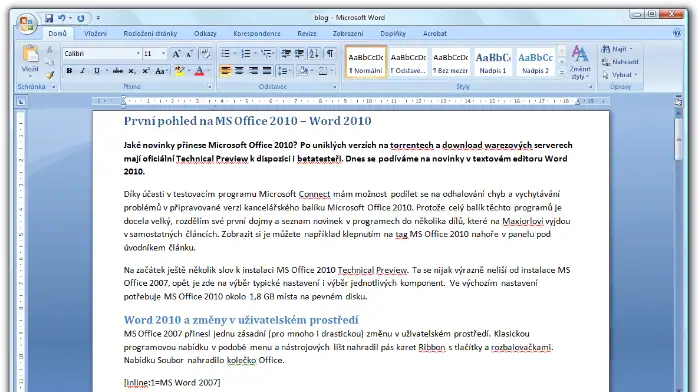Open the round Office button menu
The image size is (698, 392).
click(27, 24)
